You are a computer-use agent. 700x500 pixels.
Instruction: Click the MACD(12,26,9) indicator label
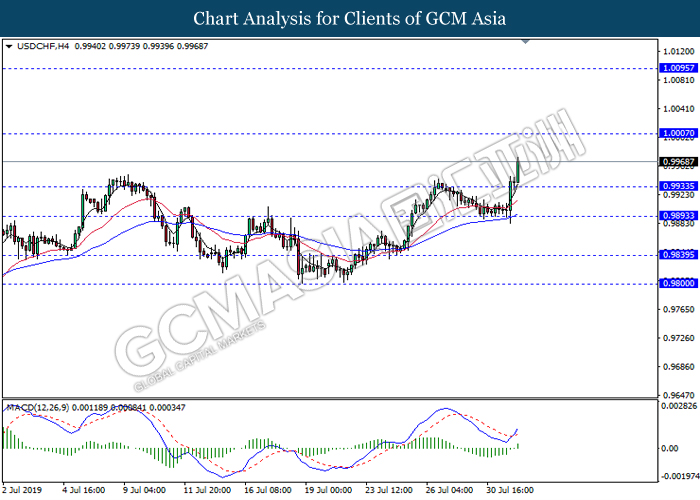click(x=38, y=408)
